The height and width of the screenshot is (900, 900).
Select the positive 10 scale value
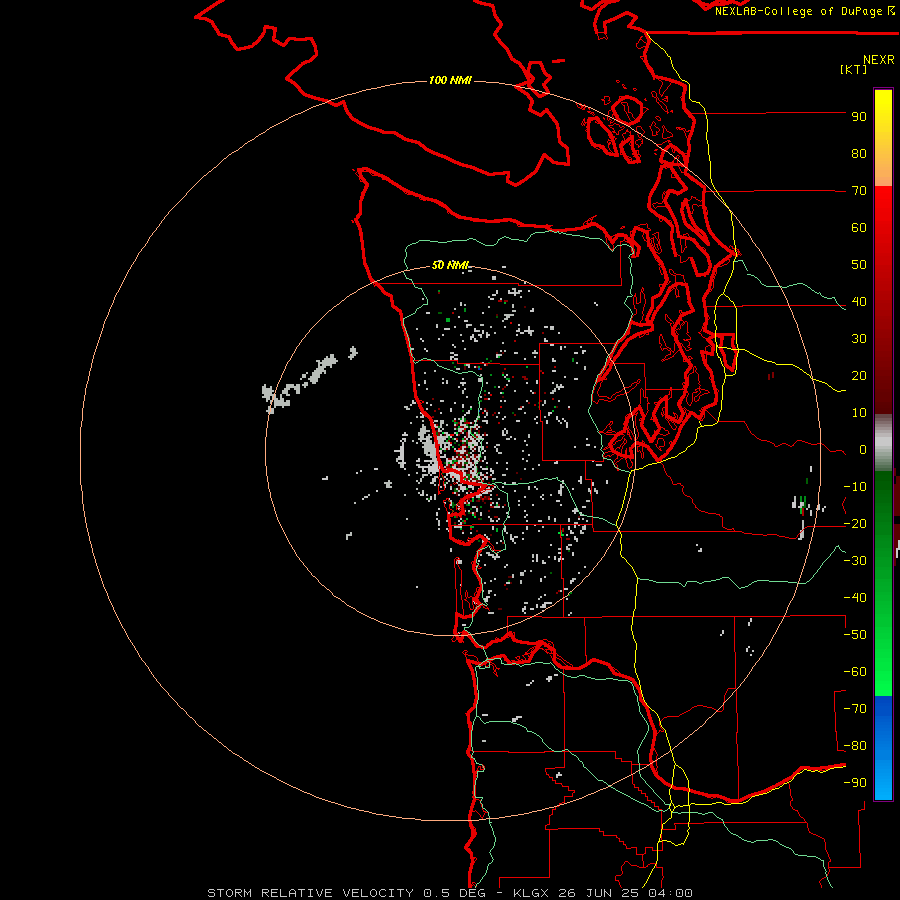859,413
